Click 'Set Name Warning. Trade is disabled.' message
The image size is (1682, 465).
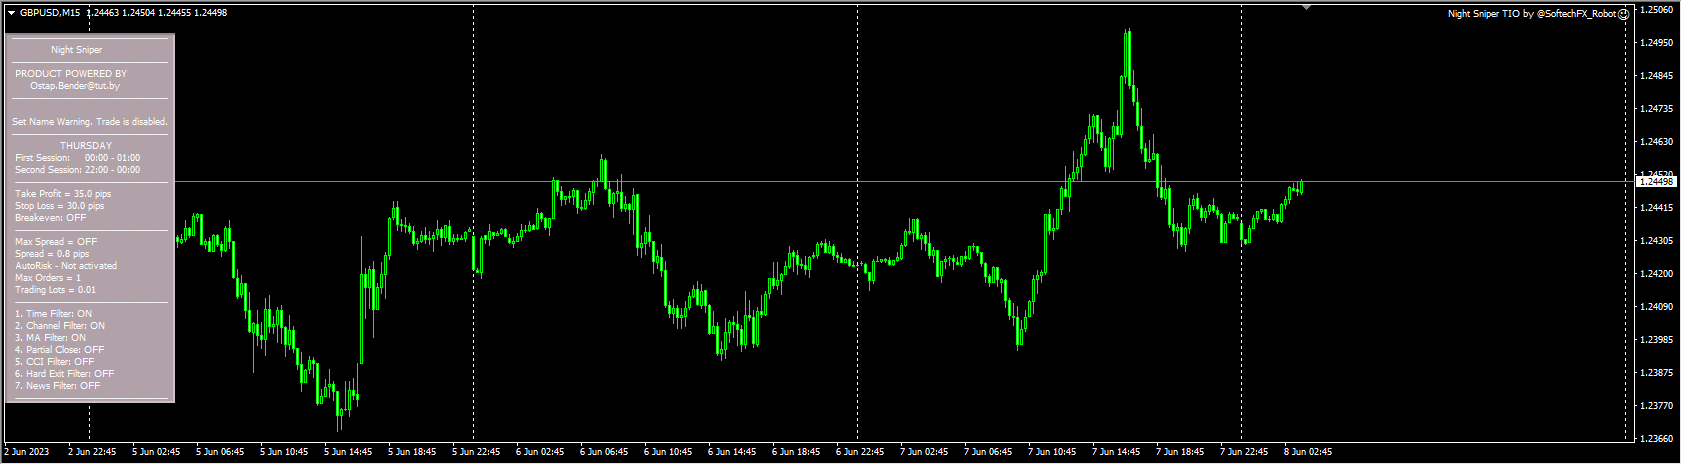[90, 122]
